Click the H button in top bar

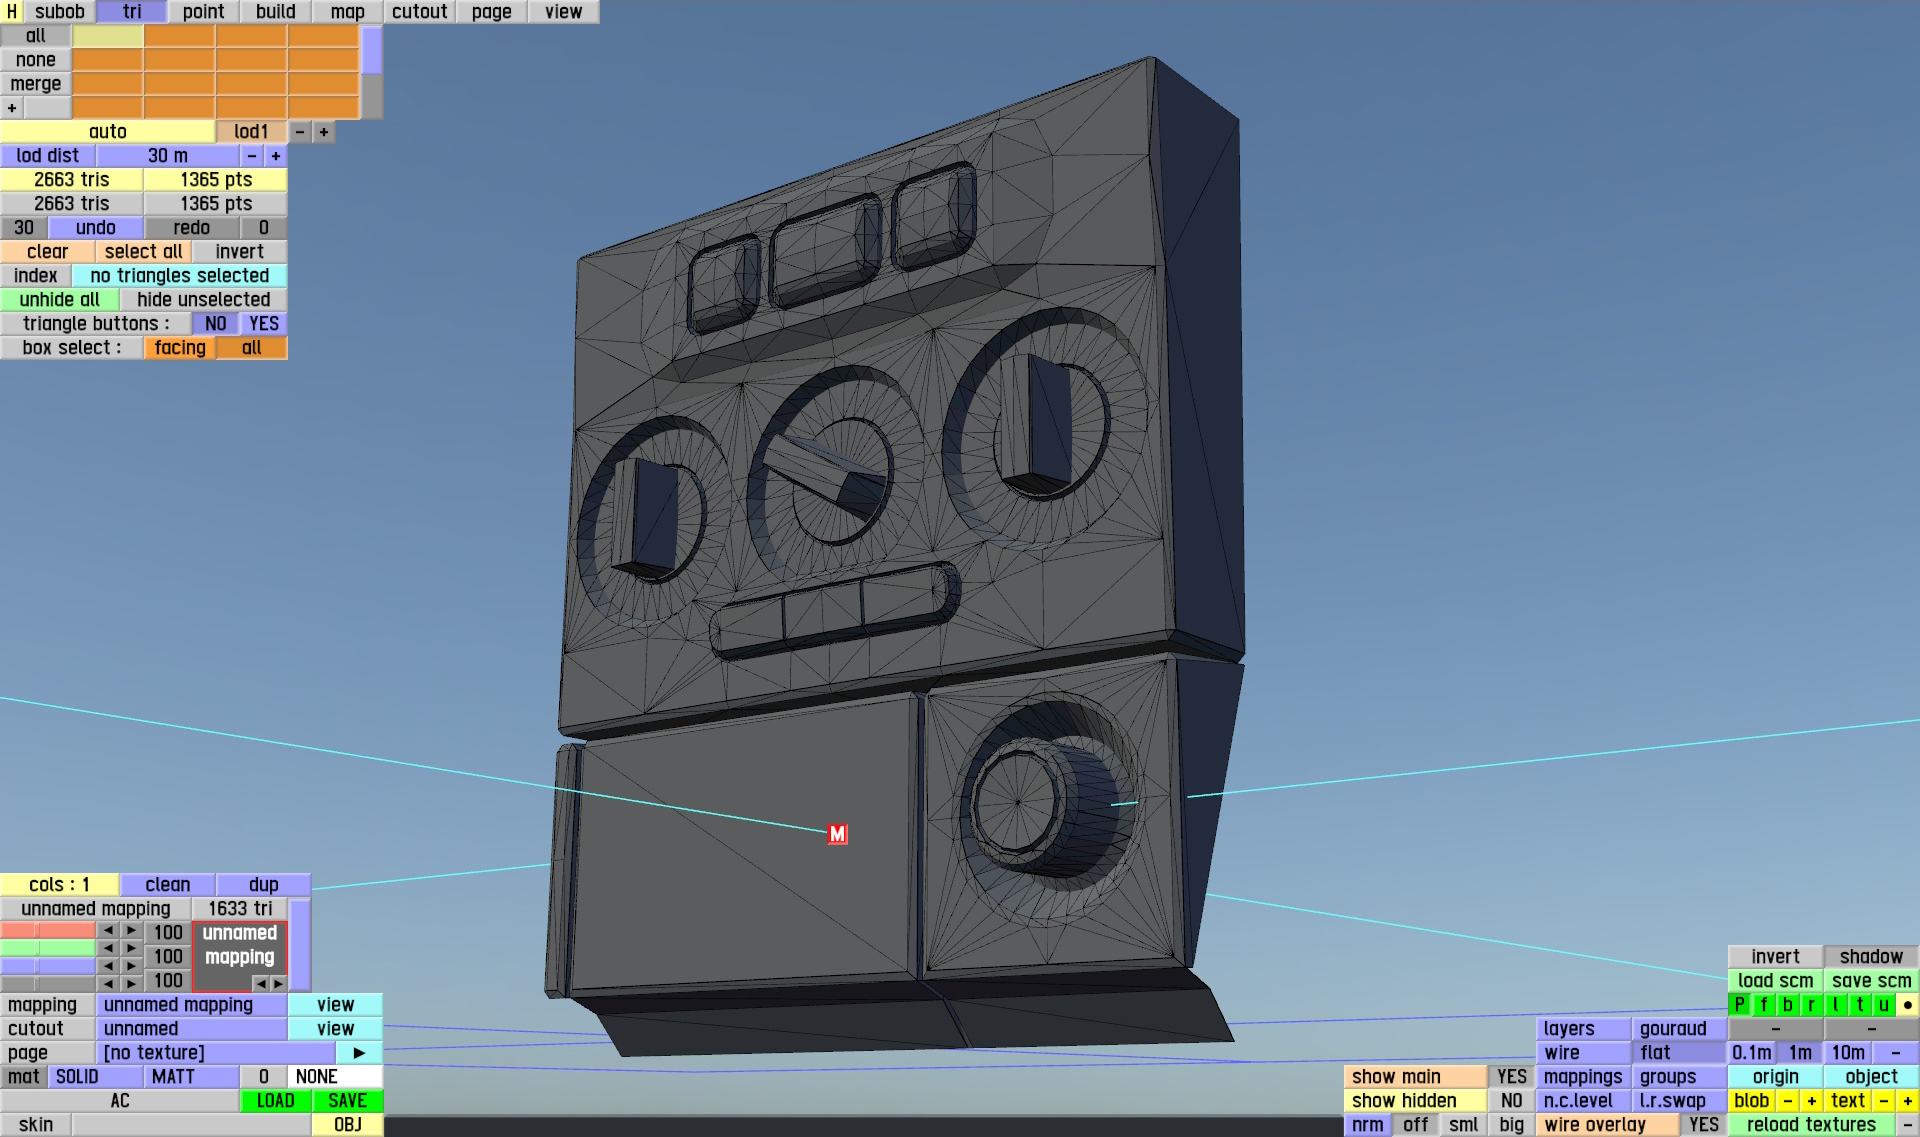coord(11,12)
